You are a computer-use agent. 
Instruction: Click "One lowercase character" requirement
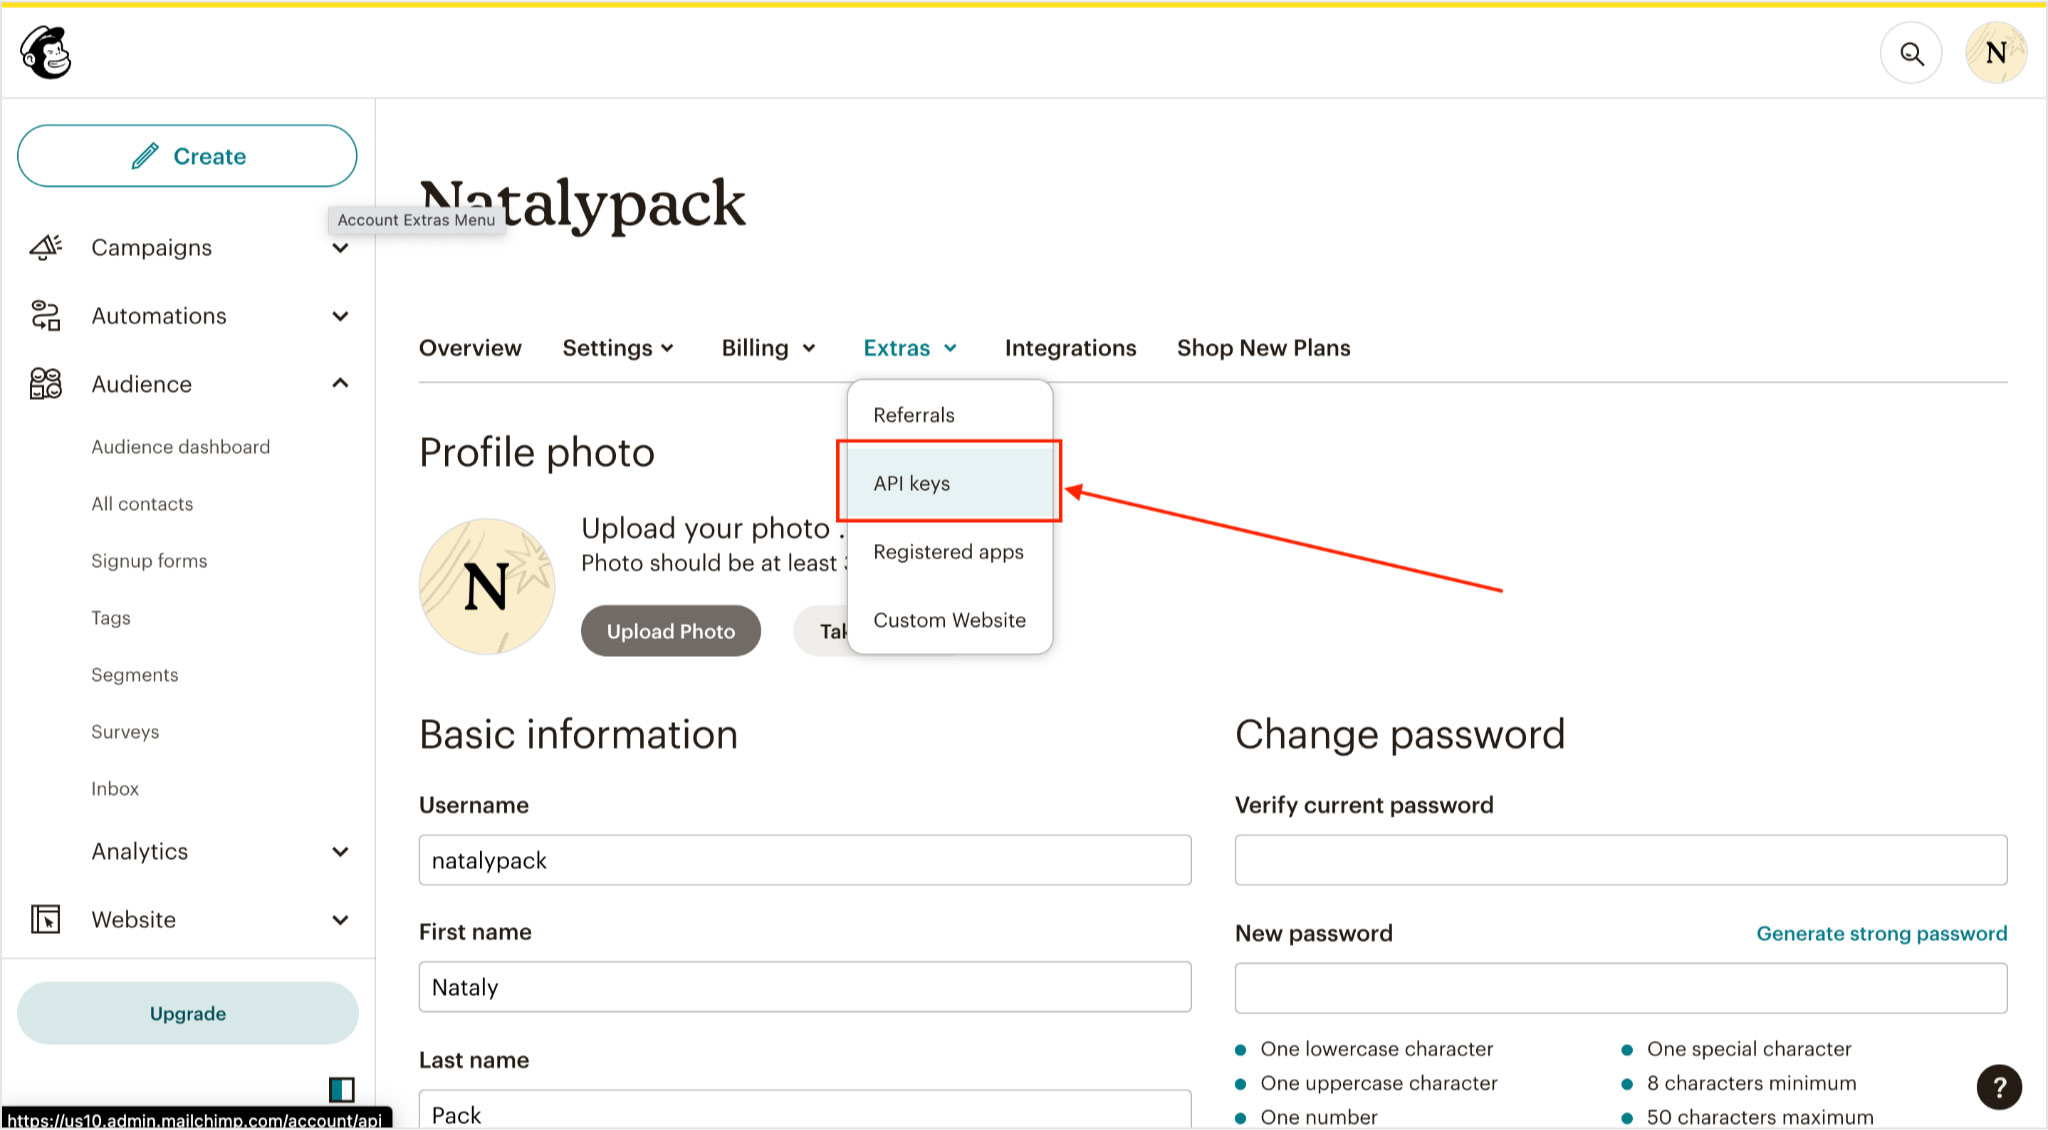coord(1377,1049)
